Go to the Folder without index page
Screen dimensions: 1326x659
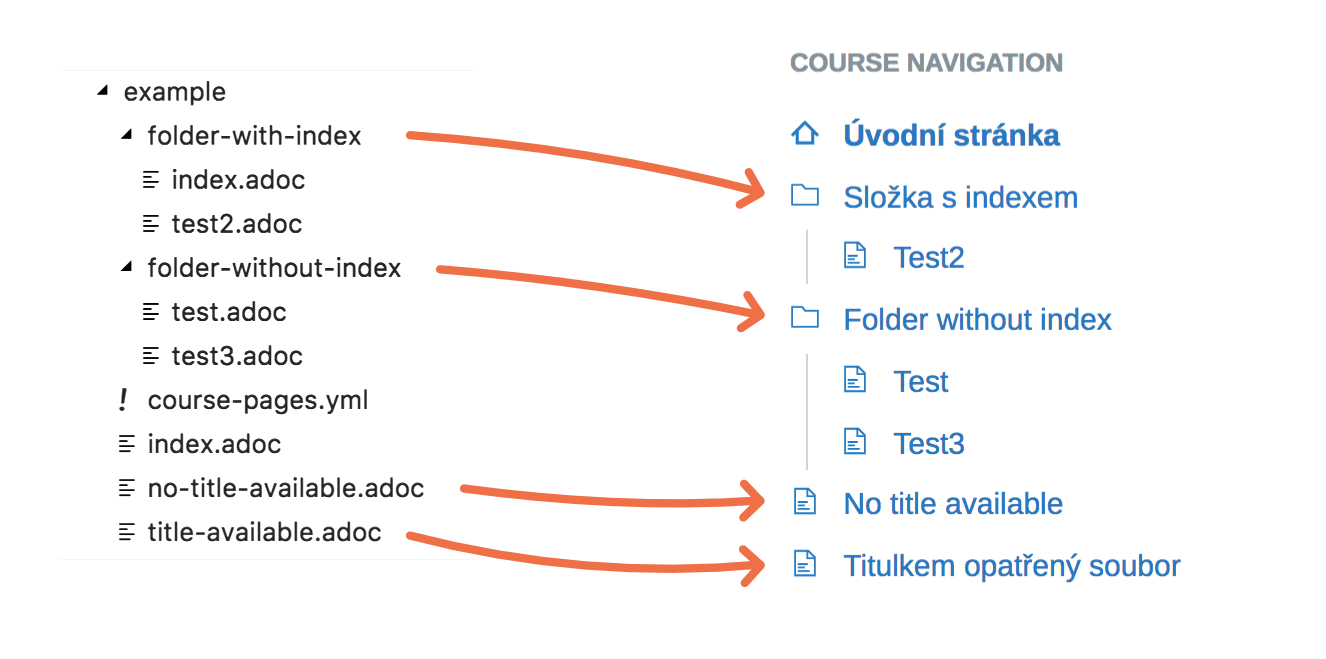pyautogui.click(x=977, y=319)
